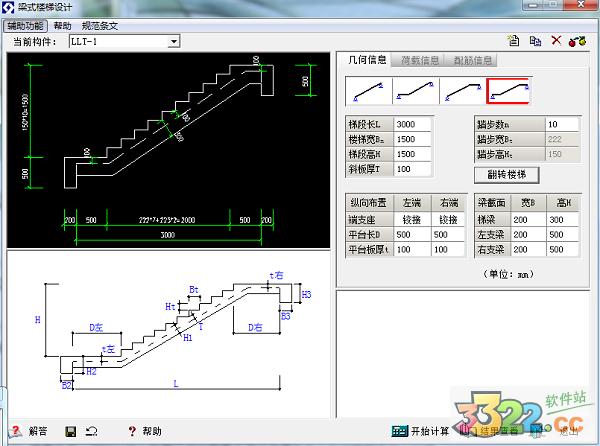This screenshot has height=446, width=600.
Task: Click the left 平台板厚t value 100
Action: (x=412, y=249)
